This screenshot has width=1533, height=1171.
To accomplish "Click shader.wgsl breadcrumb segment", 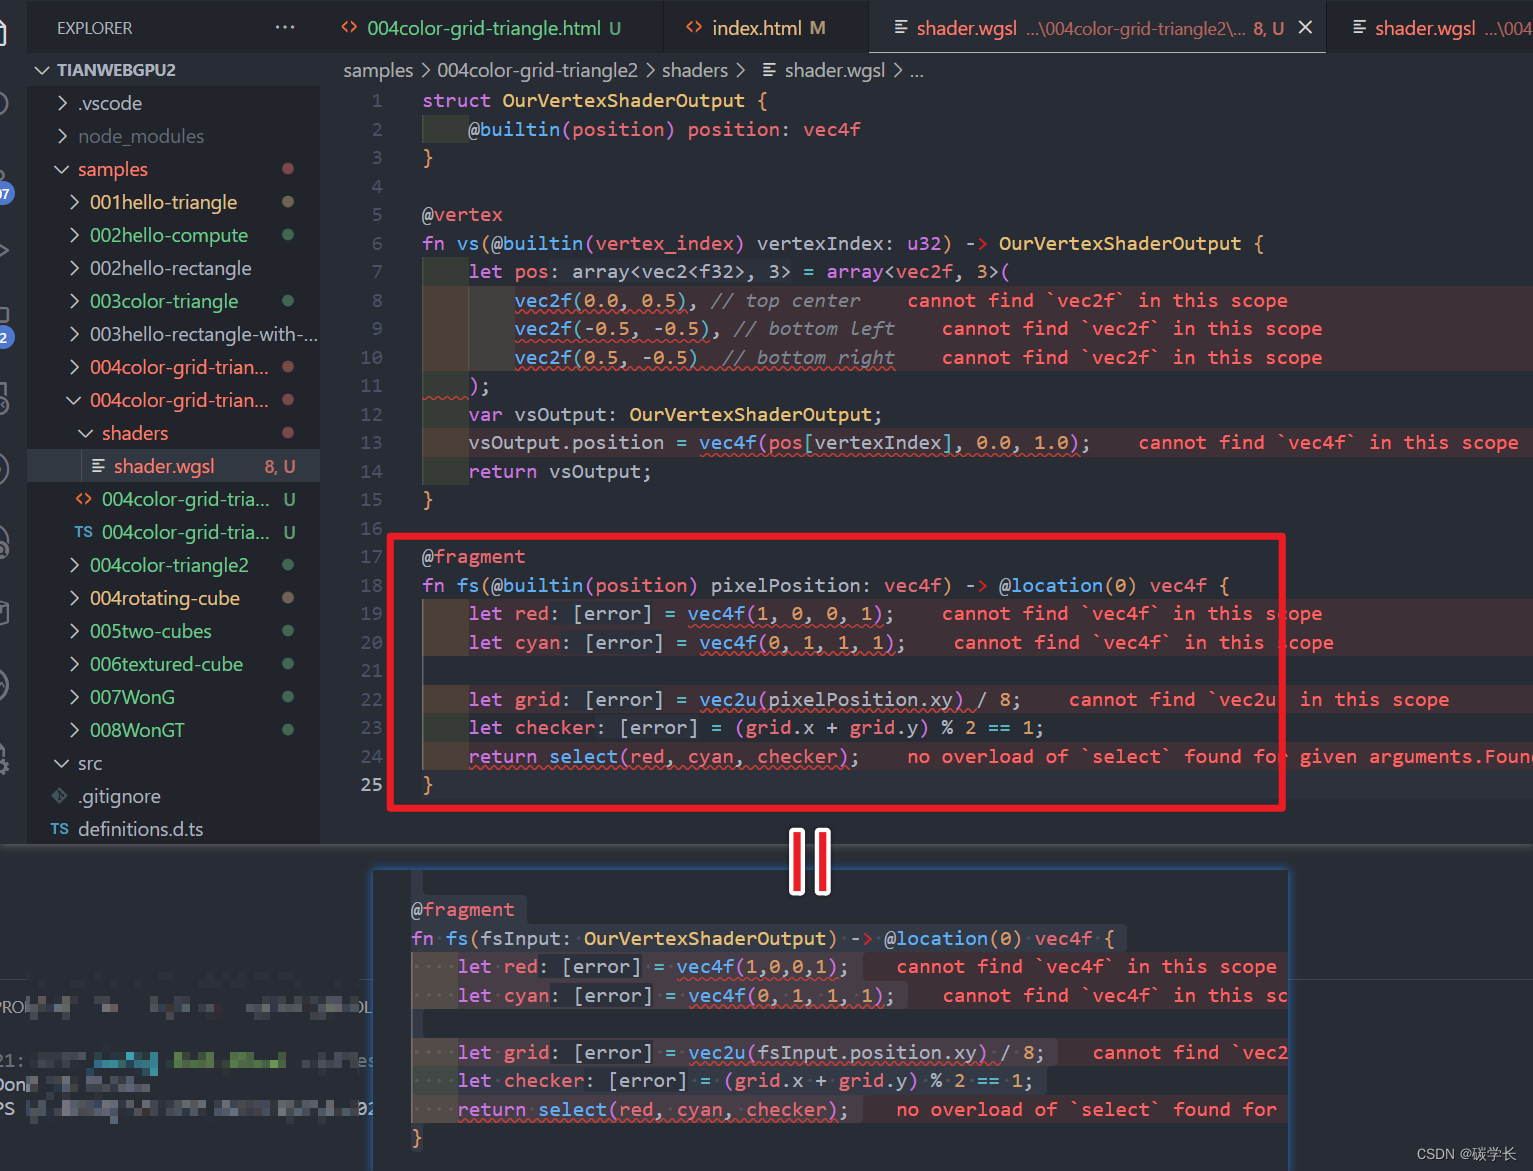I will pos(824,70).
